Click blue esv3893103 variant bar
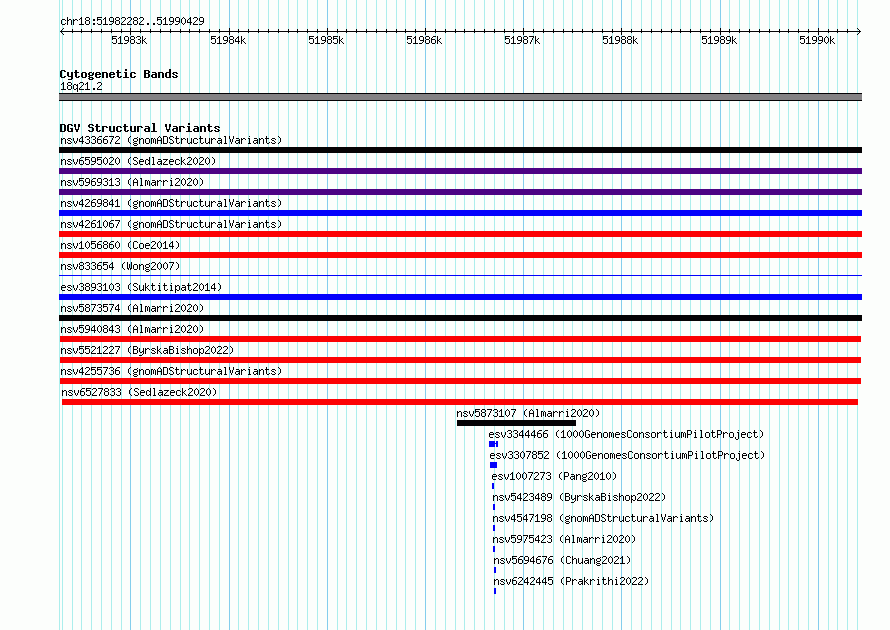The height and width of the screenshot is (630, 890). click(460, 297)
